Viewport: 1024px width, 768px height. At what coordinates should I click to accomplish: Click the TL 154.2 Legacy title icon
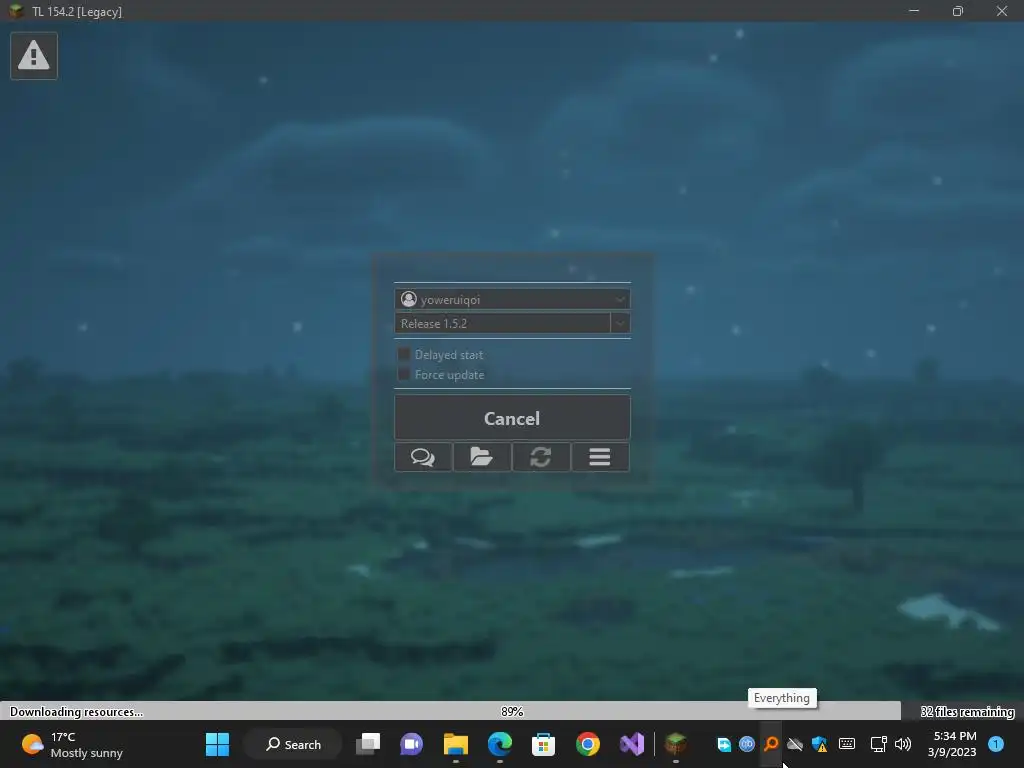pyautogui.click(x=17, y=11)
